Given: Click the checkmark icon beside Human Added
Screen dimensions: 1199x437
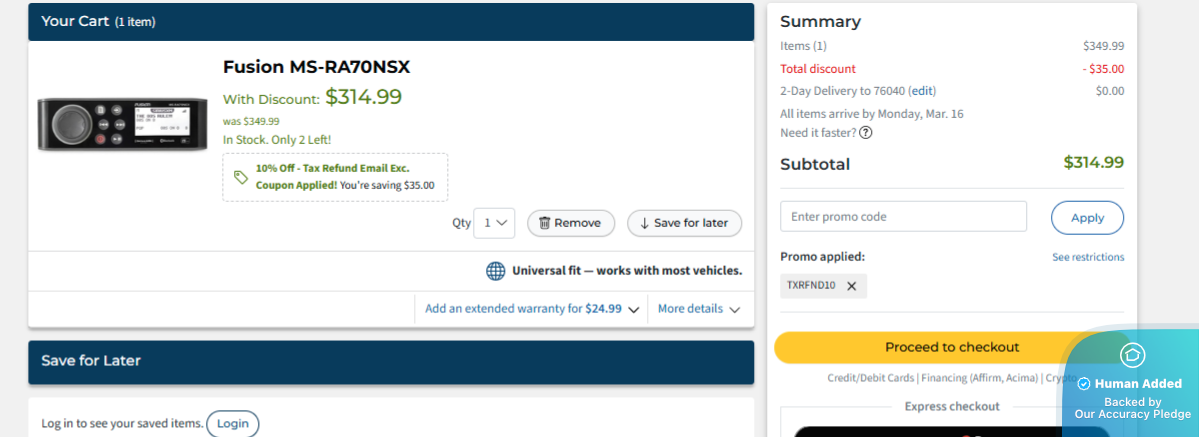Looking at the screenshot, I should click(1083, 384).
